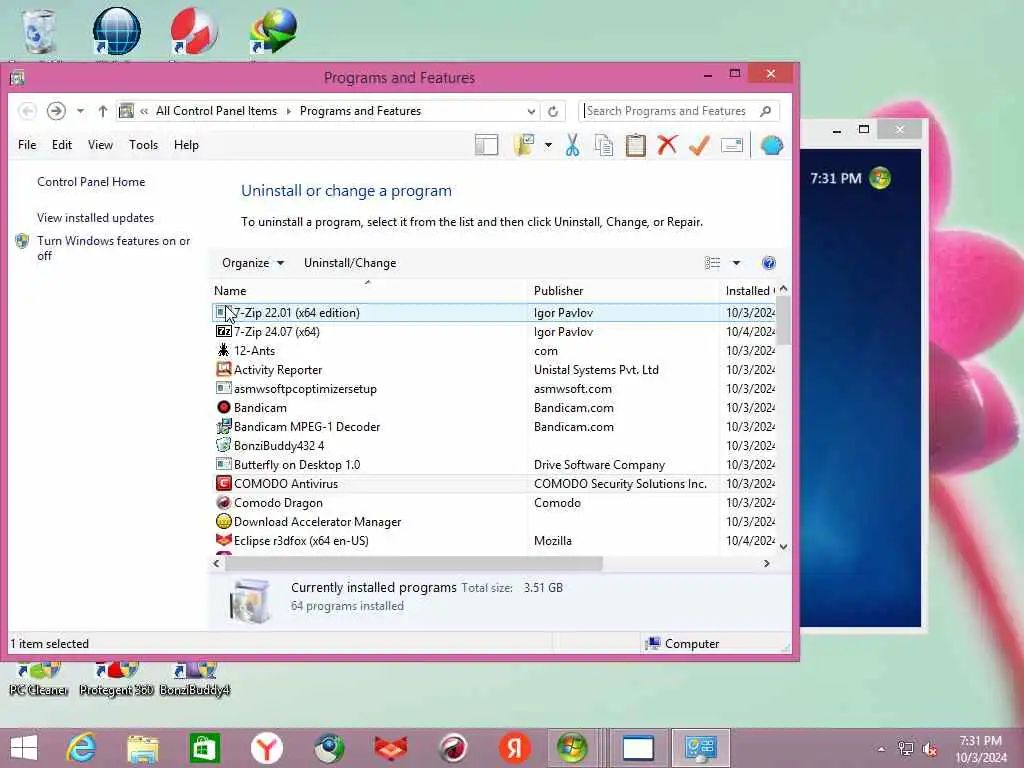Click Turn Windows features on or off
The image size is (1024, 768).
113,248
